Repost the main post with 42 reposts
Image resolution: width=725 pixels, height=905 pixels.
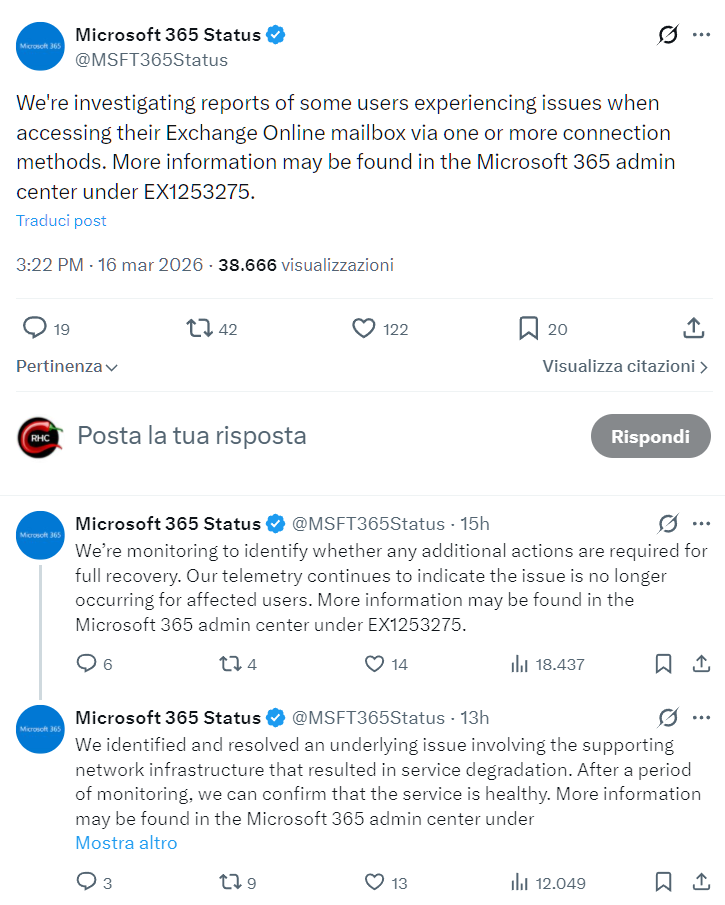click(200, 328)
